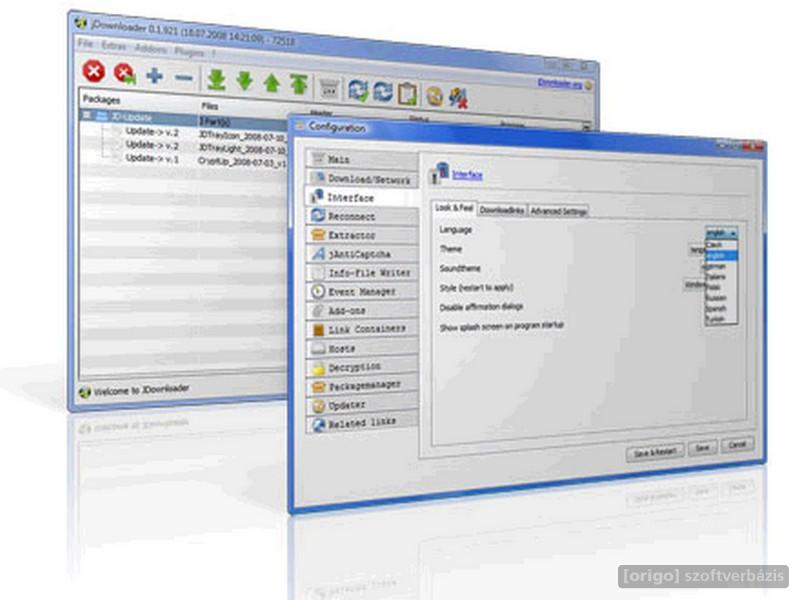This screenshot has height=600, width=800.
Task: Click the CryptUp_2008-07-03 file entry
Action: coord(243,162)
